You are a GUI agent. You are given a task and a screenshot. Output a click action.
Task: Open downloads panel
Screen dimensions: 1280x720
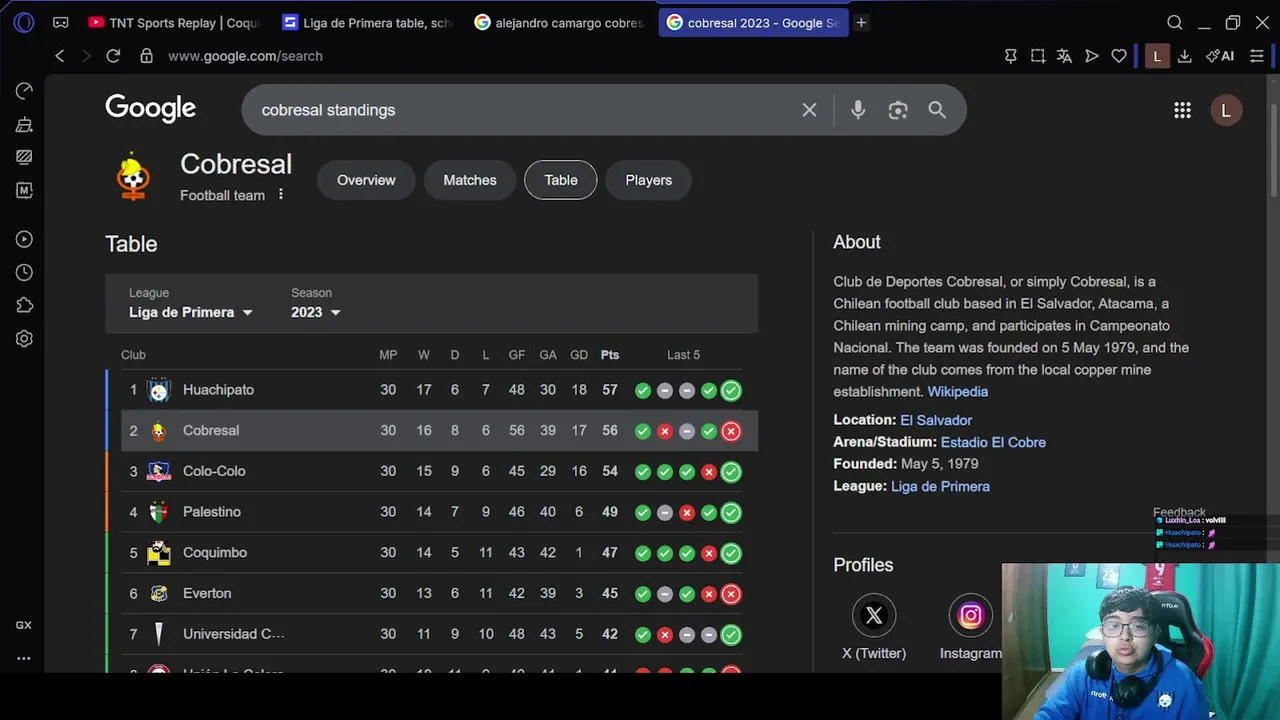(1185, 56)
